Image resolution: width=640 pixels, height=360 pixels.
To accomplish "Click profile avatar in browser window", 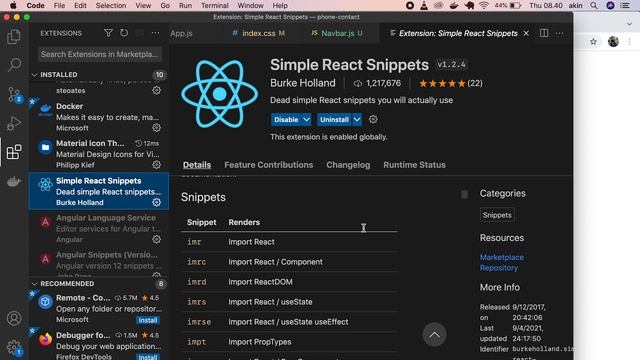I will click(x=613, y=42).
